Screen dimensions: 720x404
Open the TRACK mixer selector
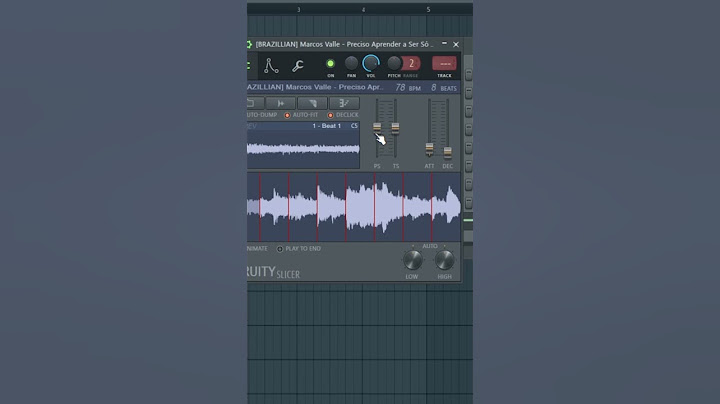(x=444, y=63)
